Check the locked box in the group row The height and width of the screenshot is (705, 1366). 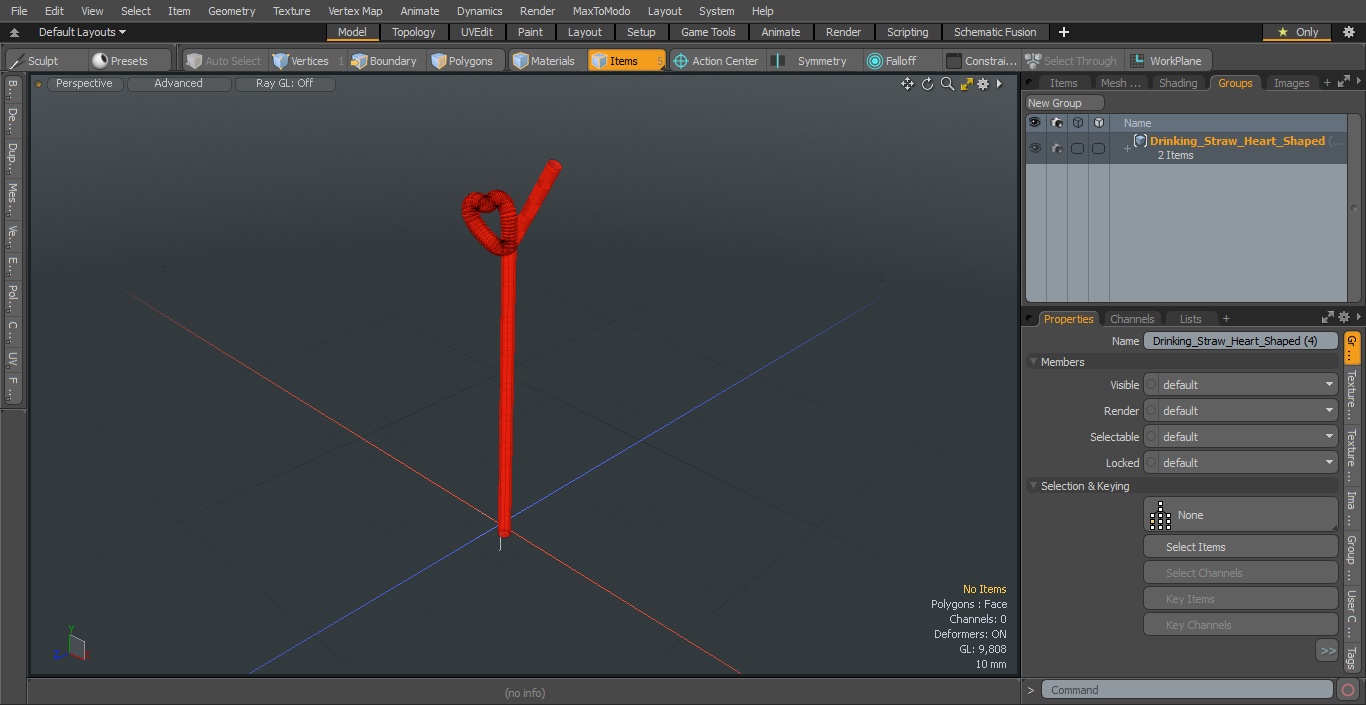pos(1098,148)
